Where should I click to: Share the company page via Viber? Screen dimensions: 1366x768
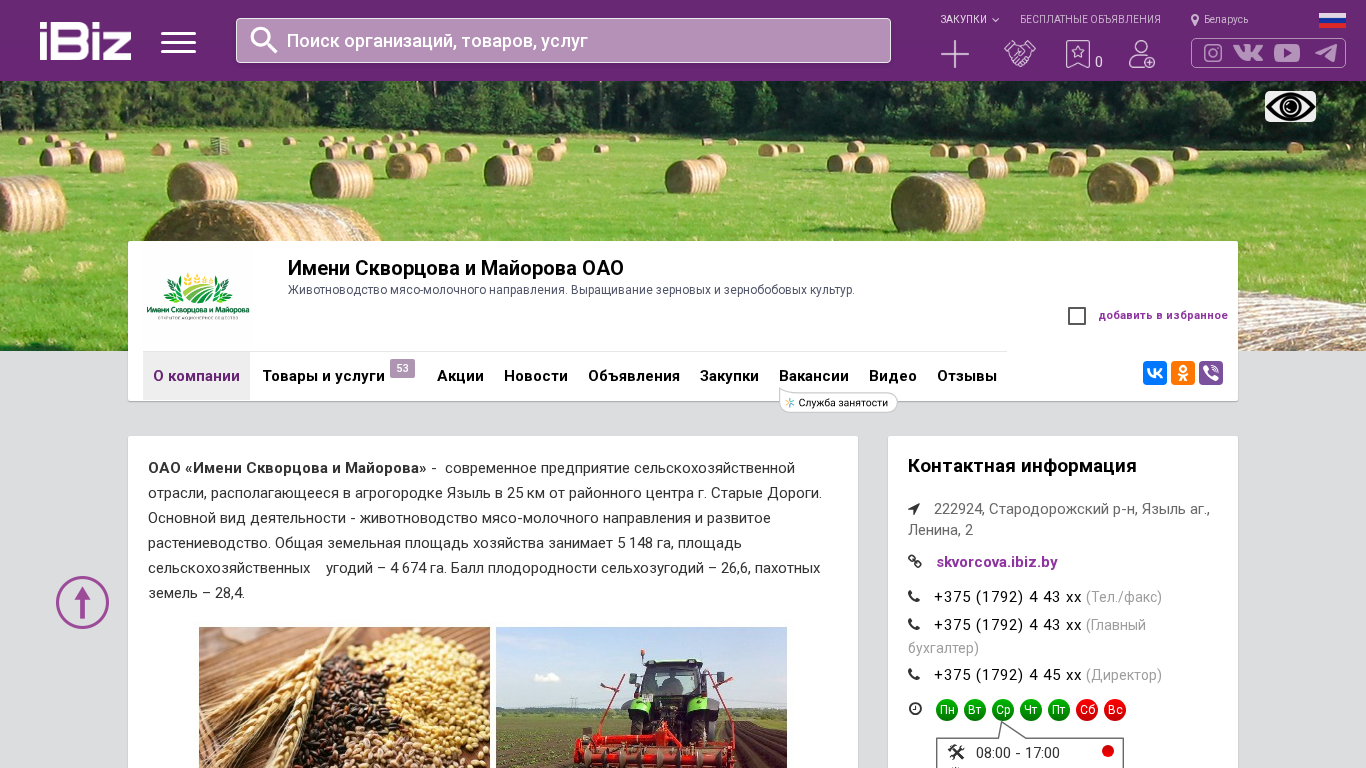tap(1211, 373)
